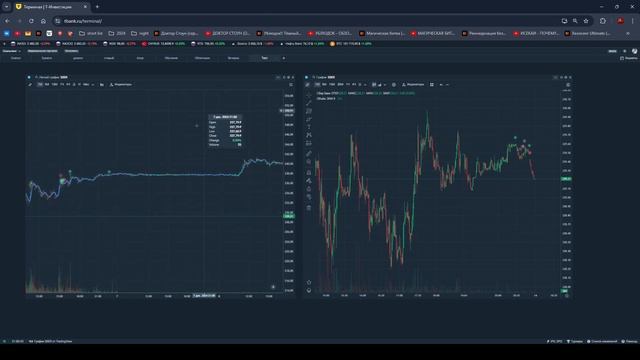Add new workspace tab with plus
The image size is (640, 360).
click(x=284, y=58)
